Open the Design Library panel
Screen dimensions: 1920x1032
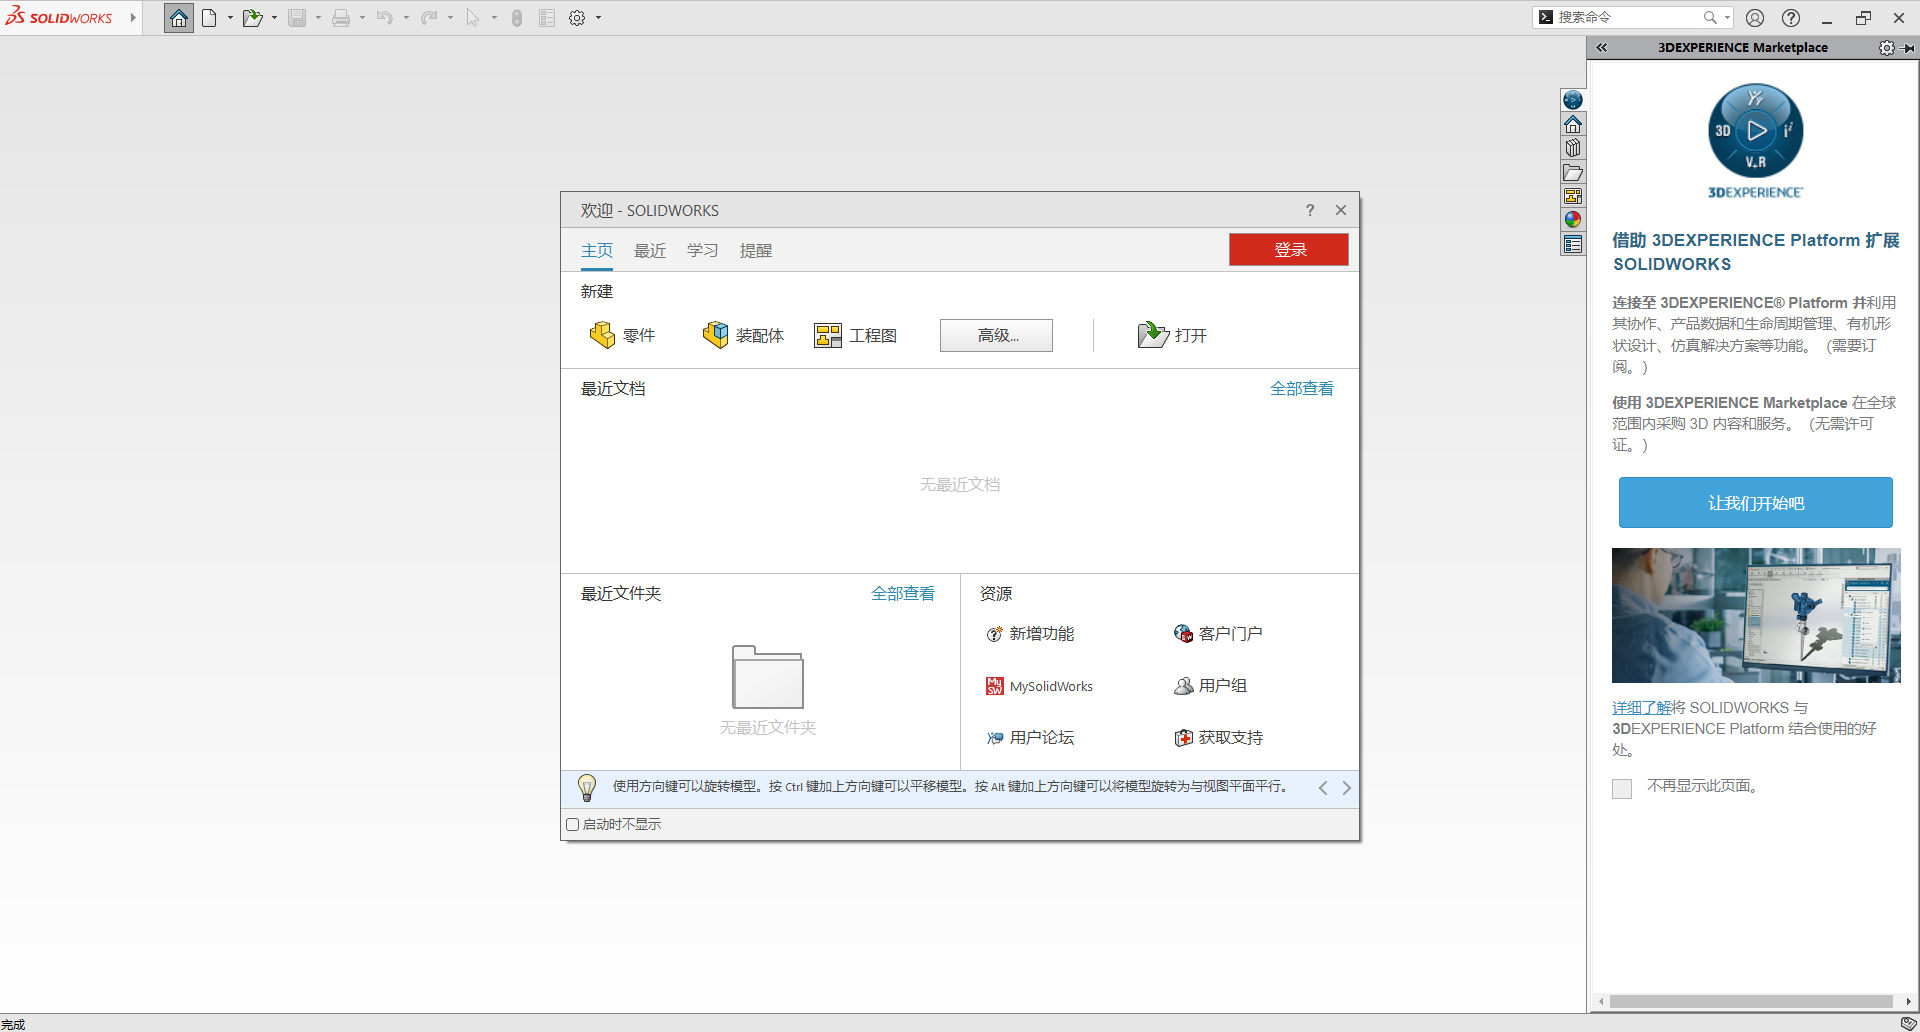pyautogui.click(x=1573, y=147)
